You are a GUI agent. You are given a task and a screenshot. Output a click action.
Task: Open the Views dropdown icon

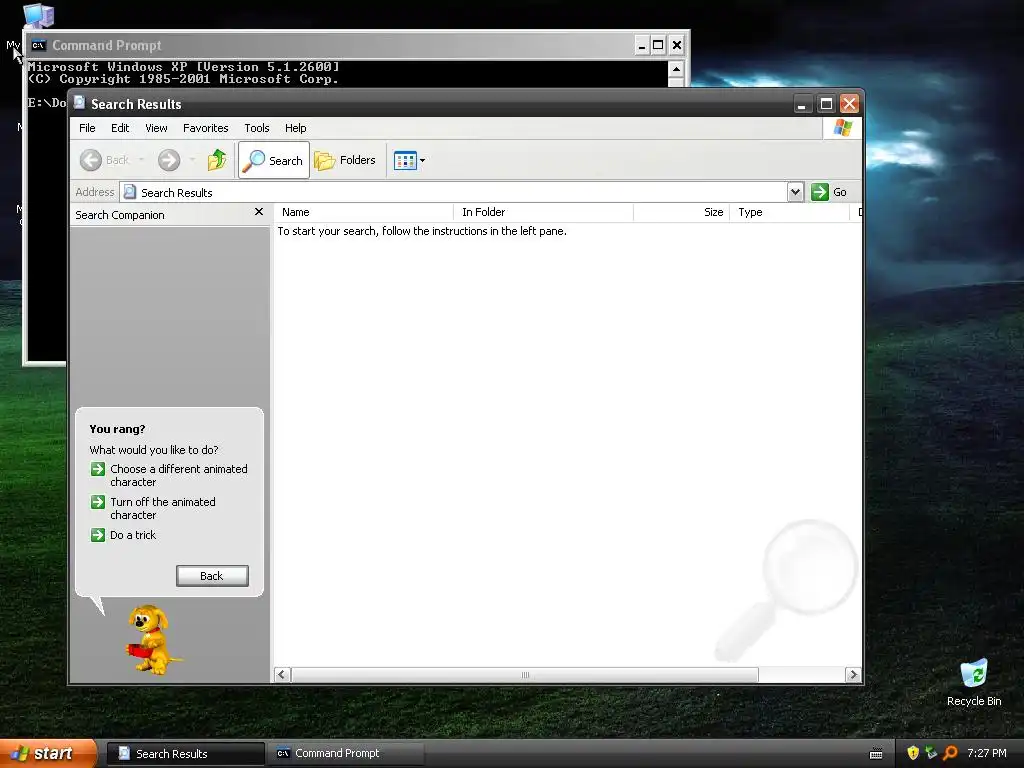[x=409, y=160]
